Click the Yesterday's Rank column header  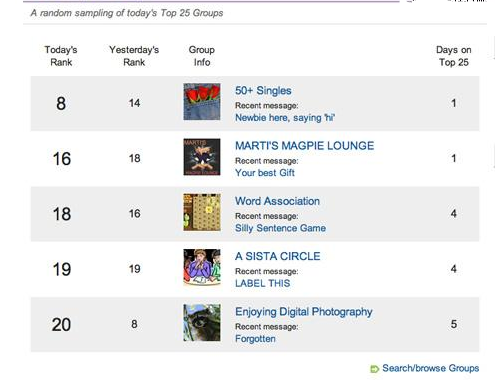click(x=134, y=56)
